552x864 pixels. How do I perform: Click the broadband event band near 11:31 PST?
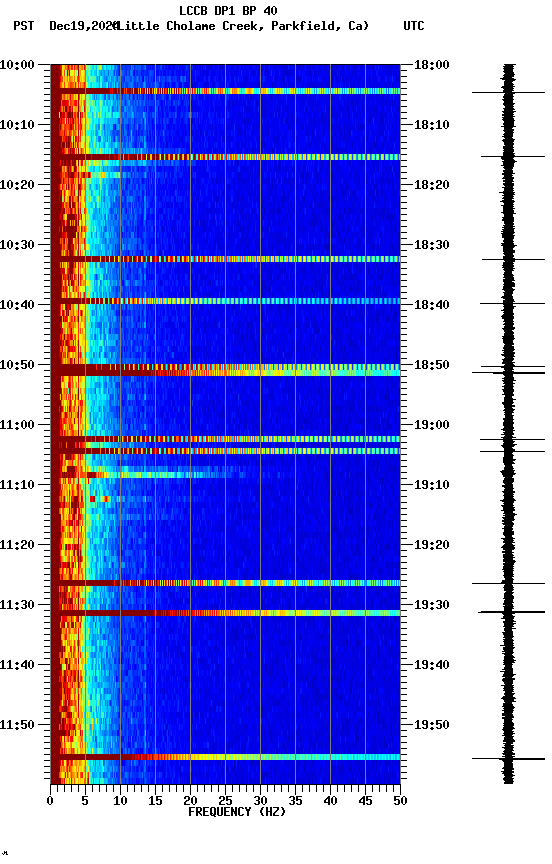click(x=225, y=613)
